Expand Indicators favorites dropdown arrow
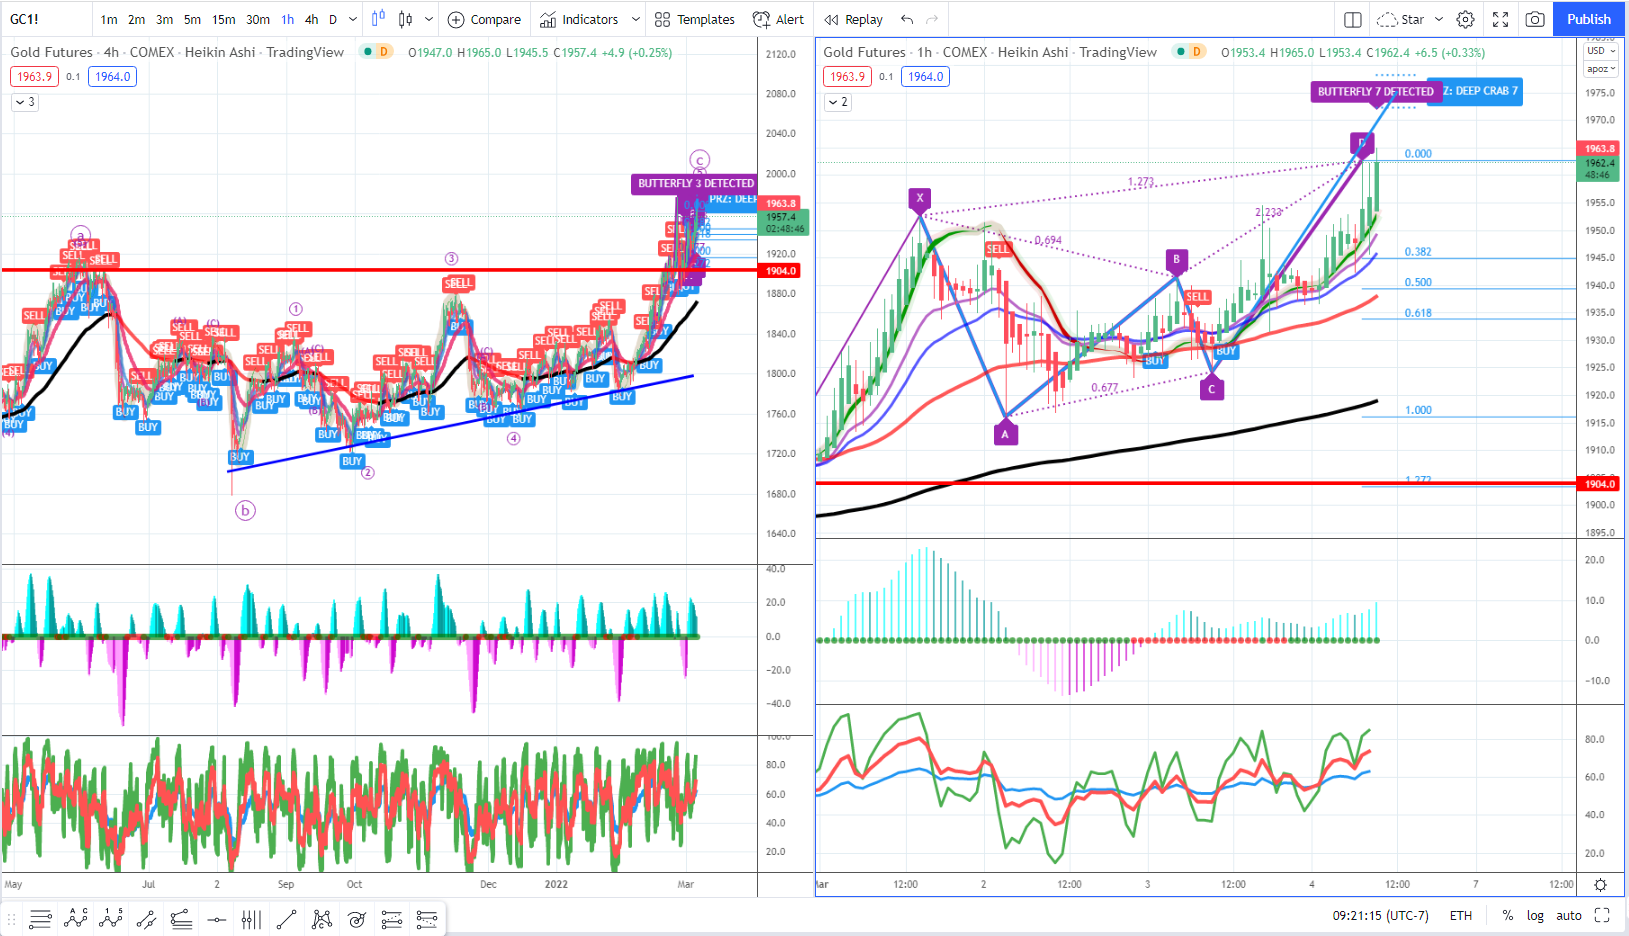Viewport: 1629px width, 936px height. pyautogui.click(x=635, y=19)
